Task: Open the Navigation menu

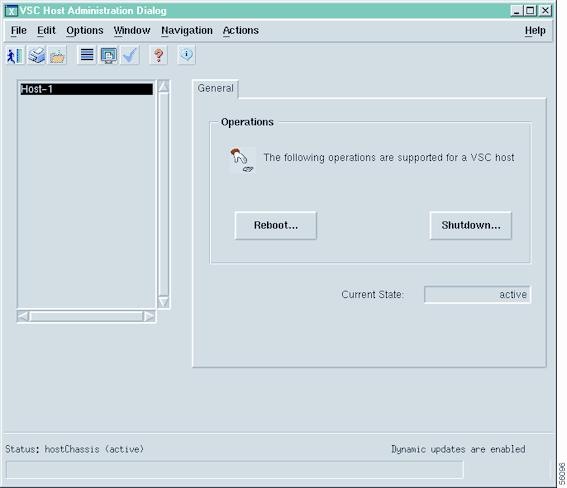Action: (187, 31)
